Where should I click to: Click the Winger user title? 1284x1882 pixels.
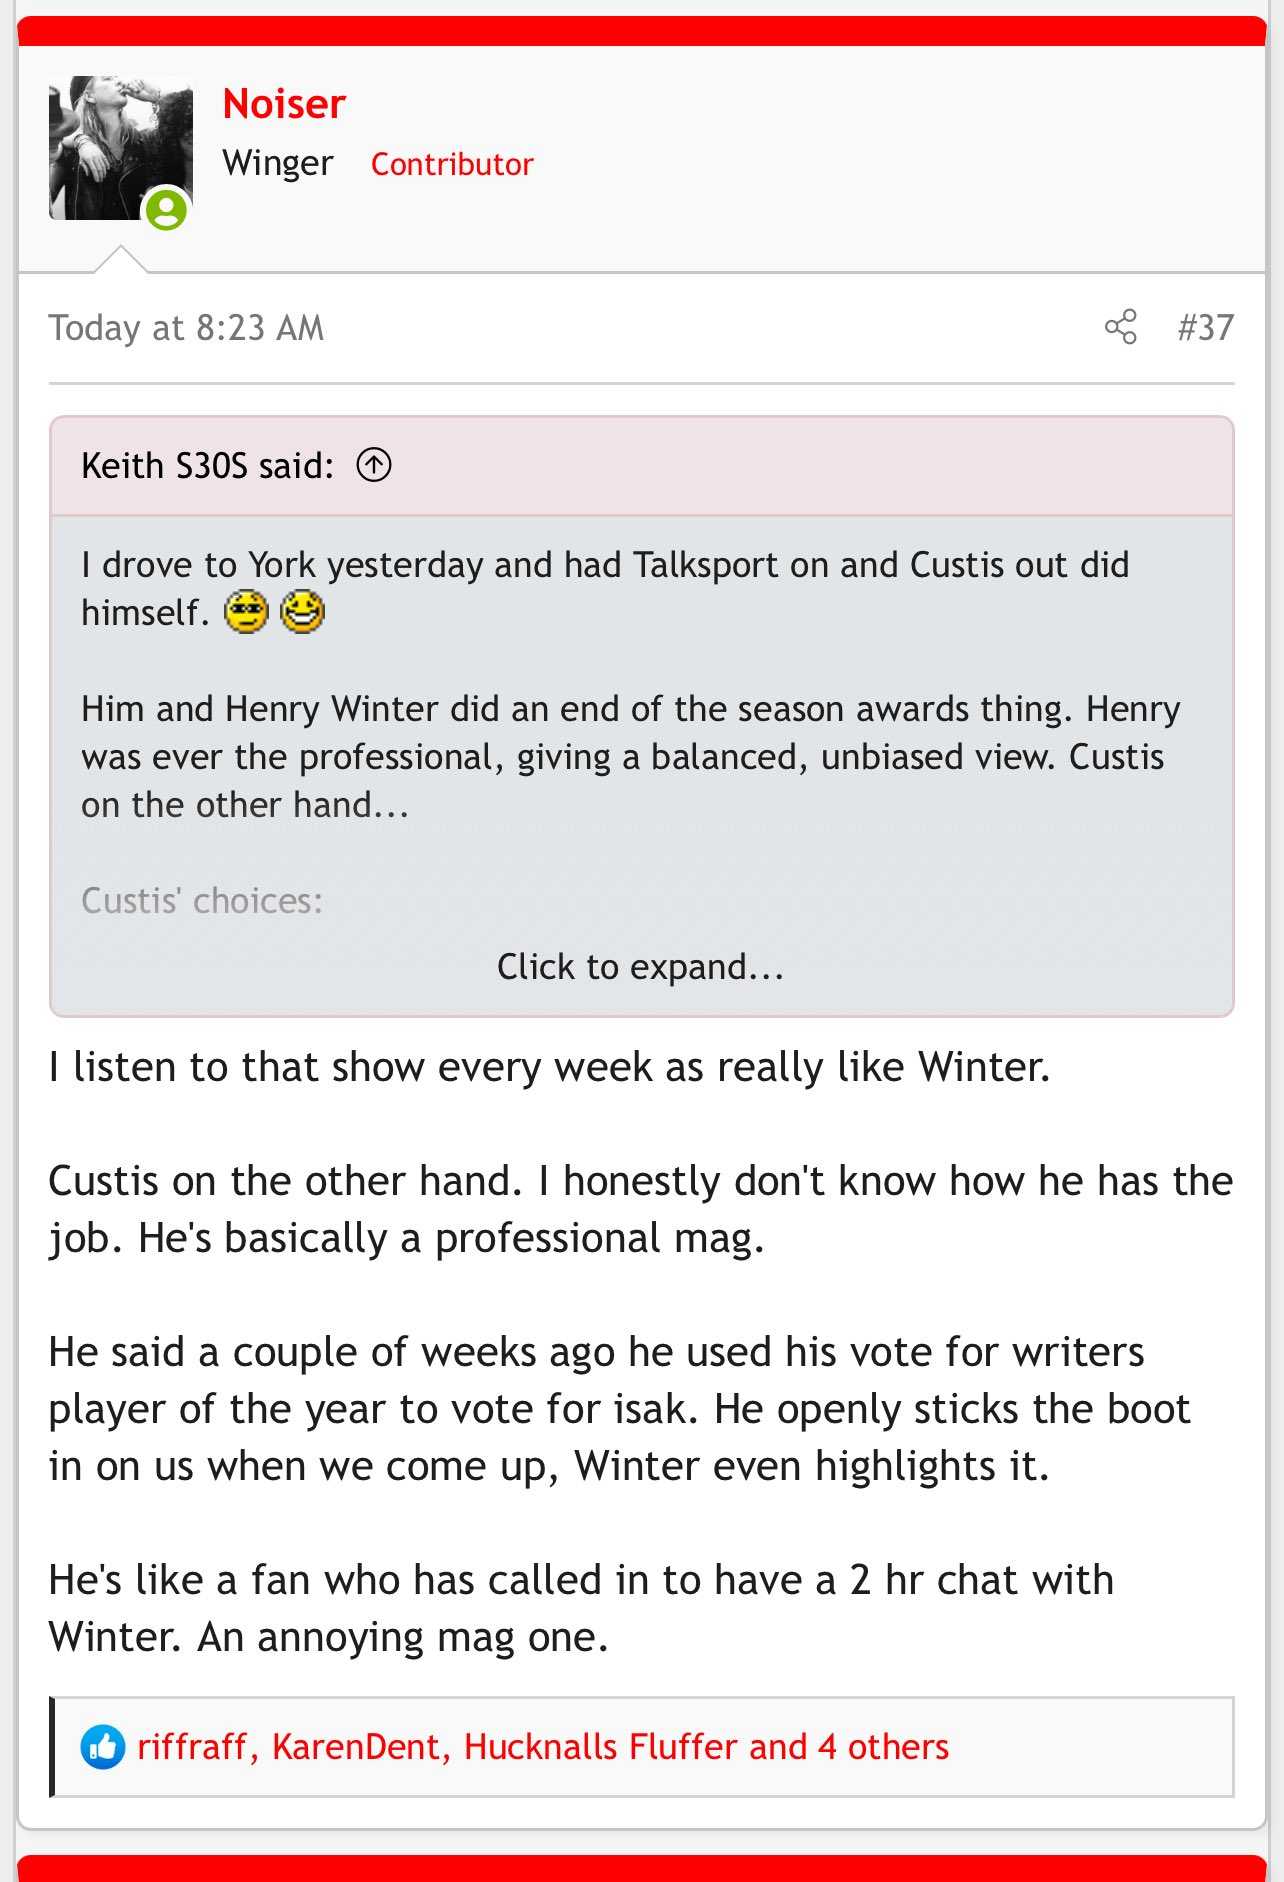tap(278, 163)
